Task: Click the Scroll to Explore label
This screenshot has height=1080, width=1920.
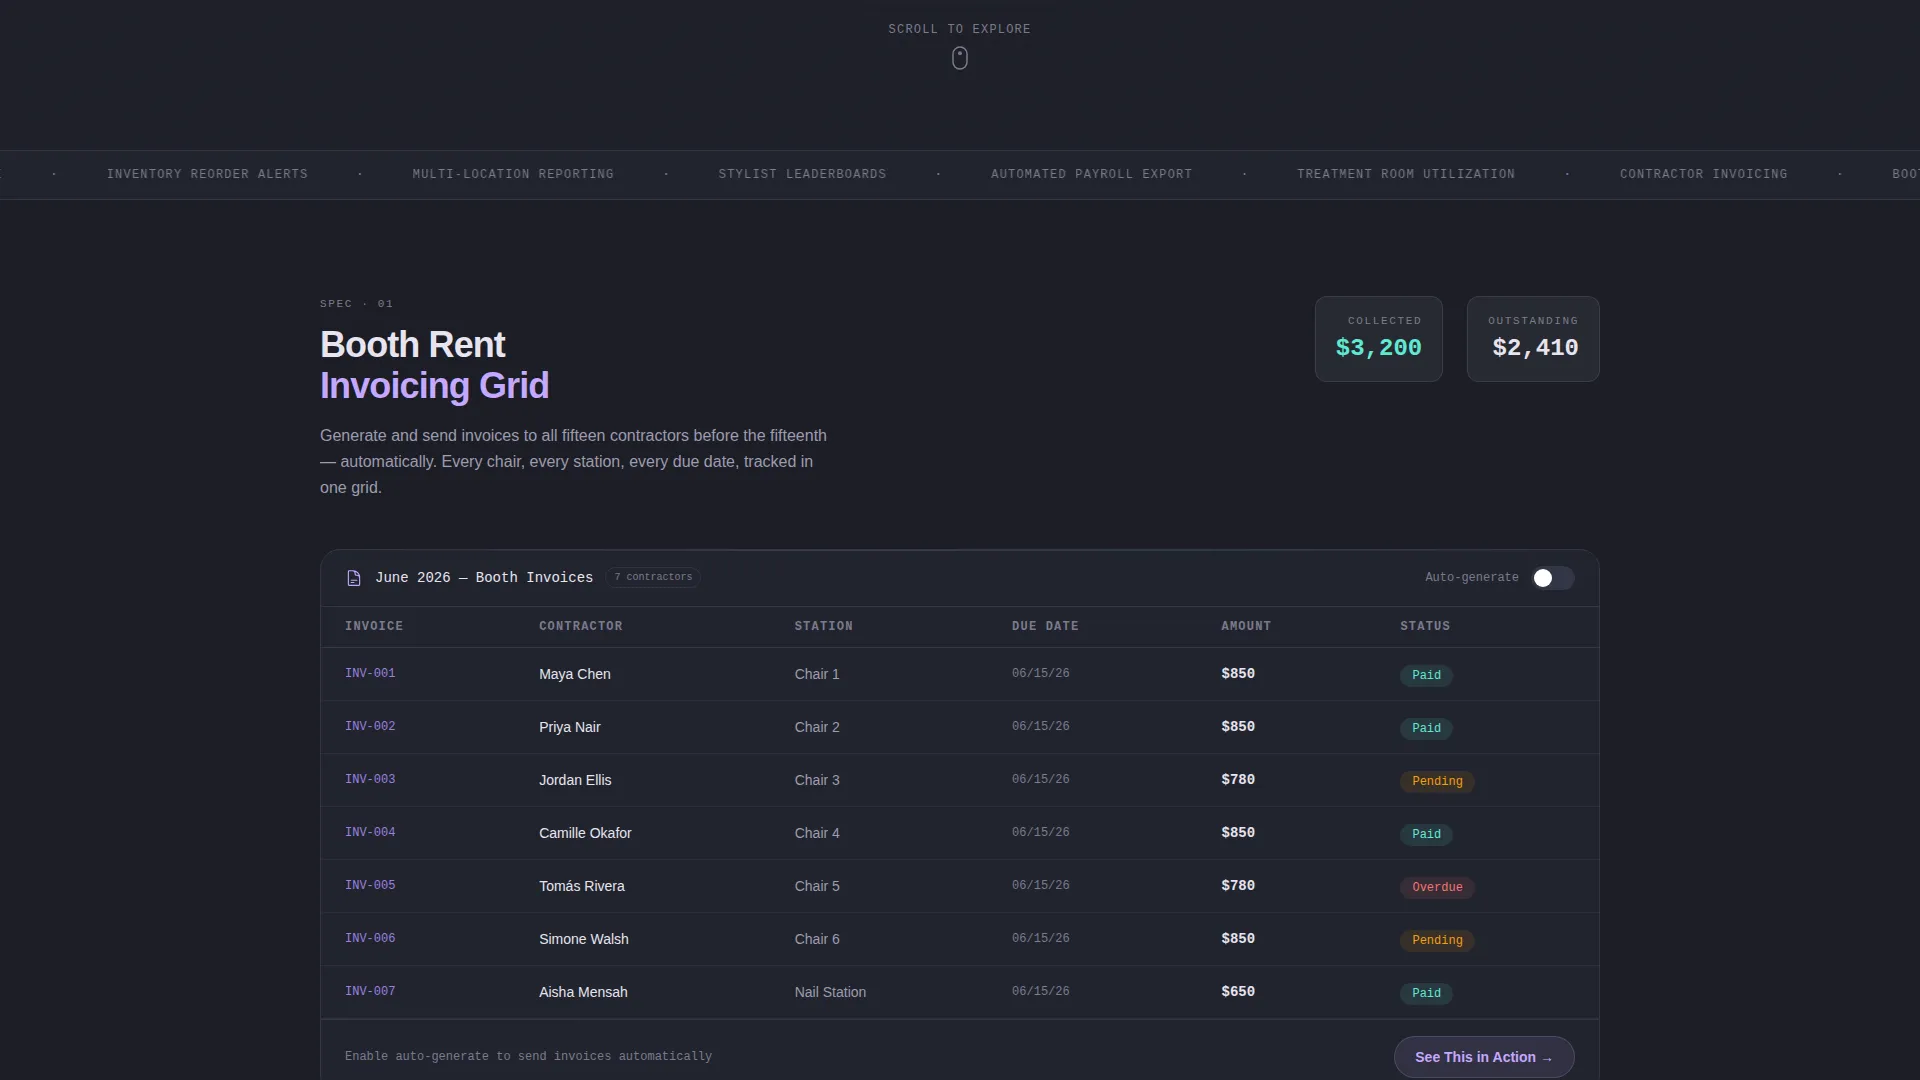Action: pyautogui.click(x=959, y=29)
